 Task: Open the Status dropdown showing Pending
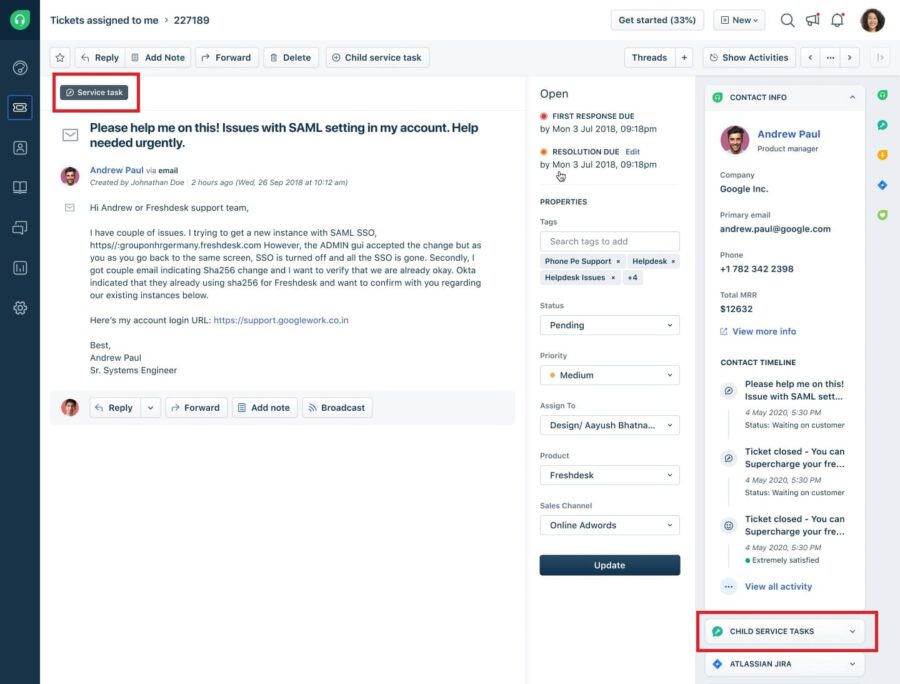610,325
